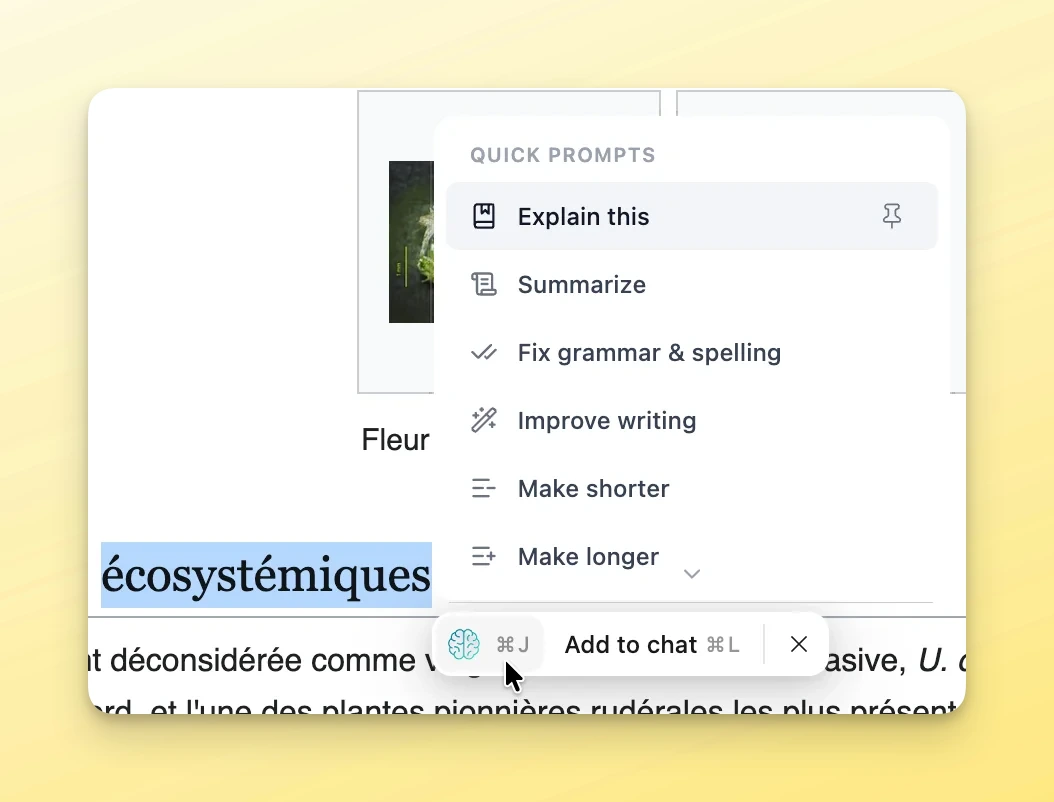Dismiss the popup with the X button

(x=798, y=644)
